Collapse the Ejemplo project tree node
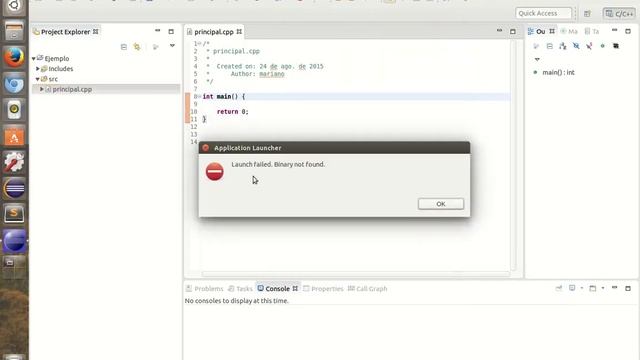640x360 pixels. tap(33, 59)
